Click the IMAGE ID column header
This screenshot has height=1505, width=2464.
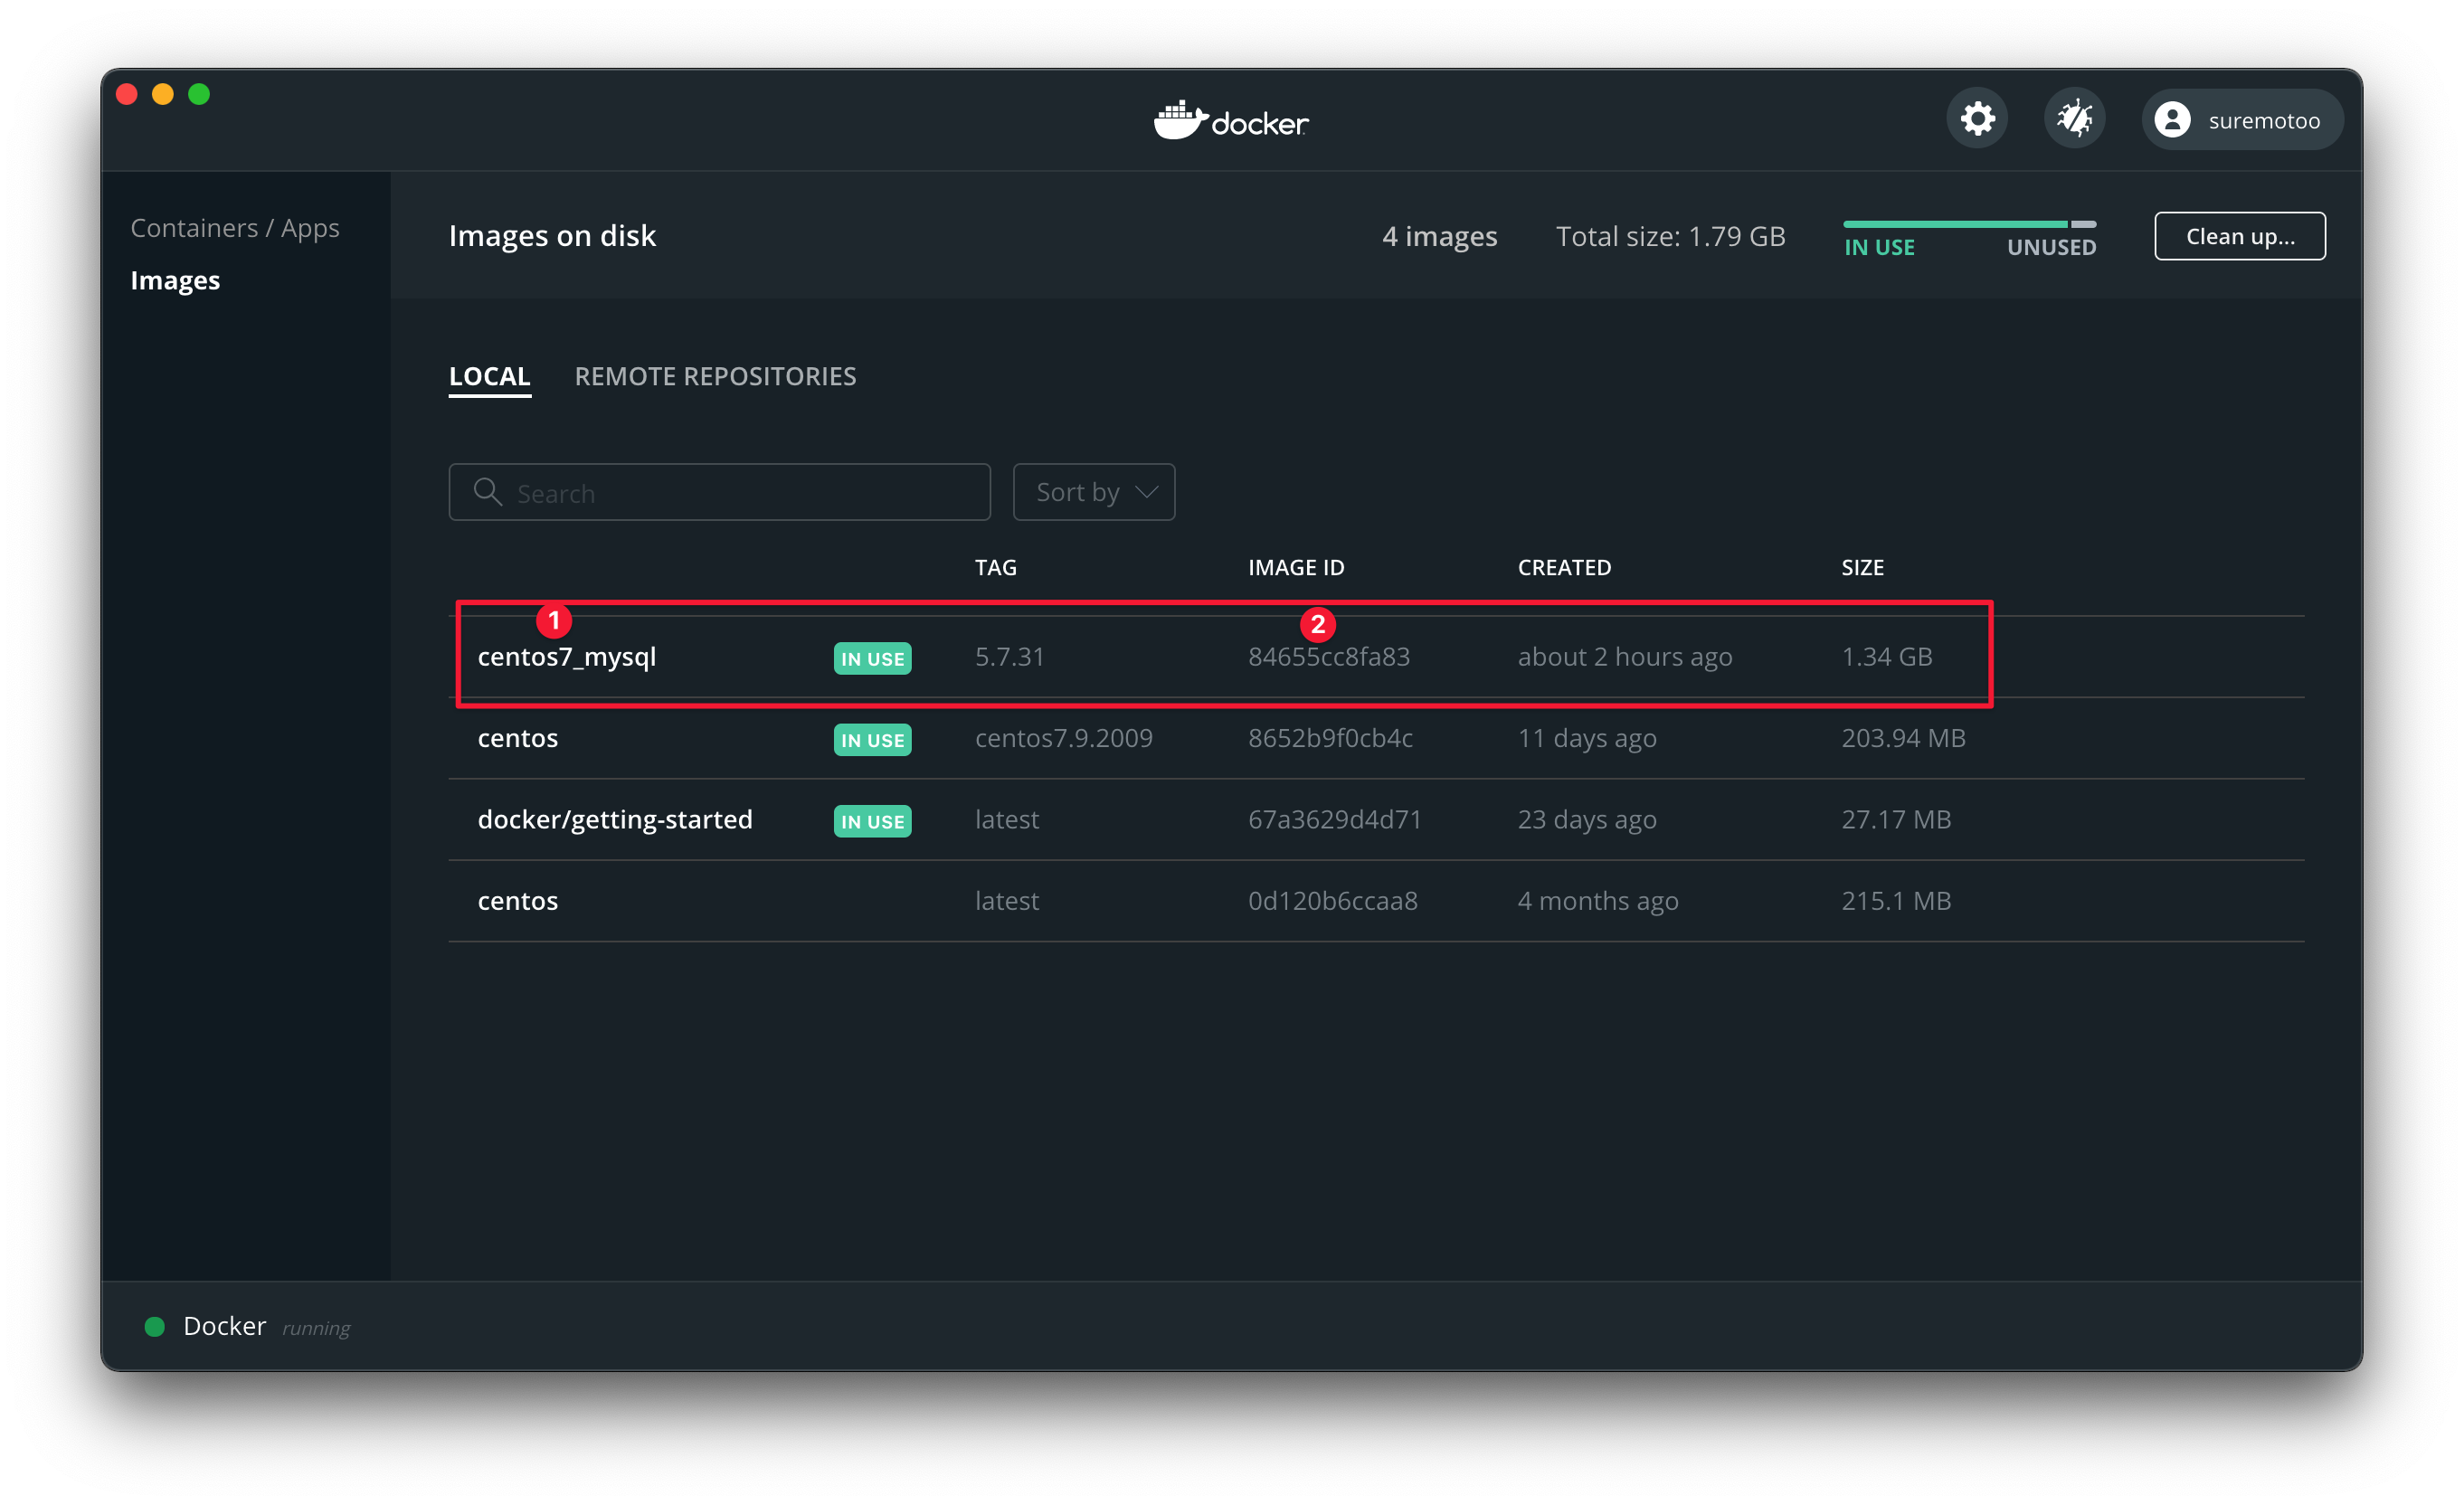(x=1296, y=568)
